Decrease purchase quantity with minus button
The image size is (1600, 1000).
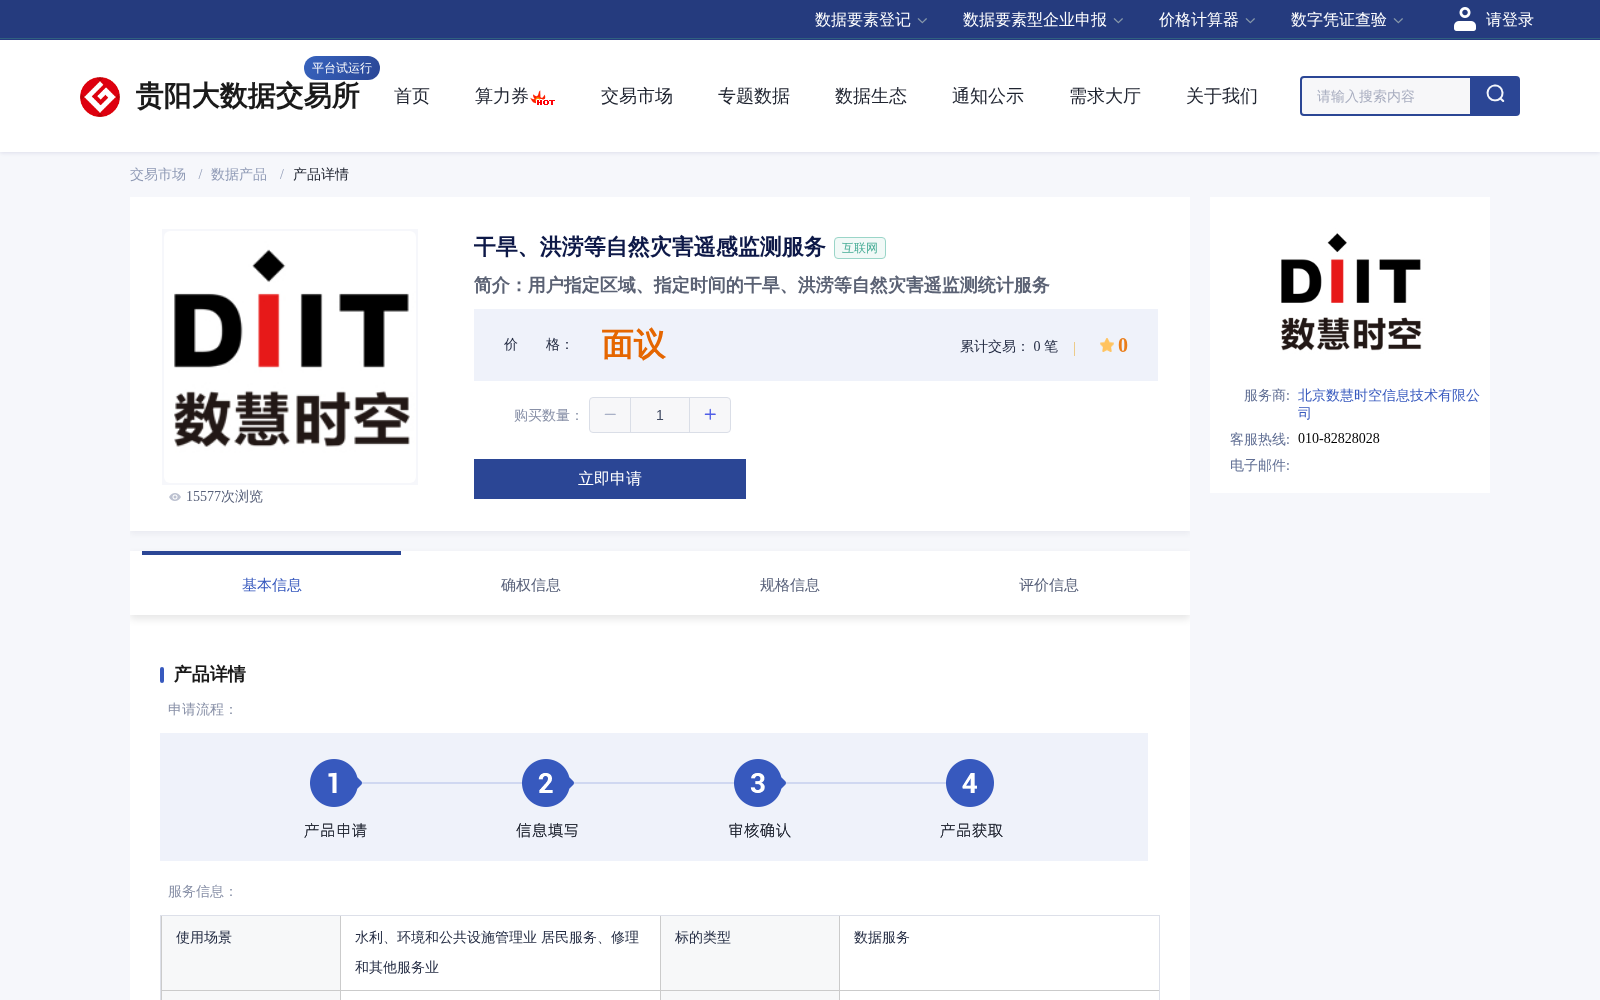click(x=610, y=415)
